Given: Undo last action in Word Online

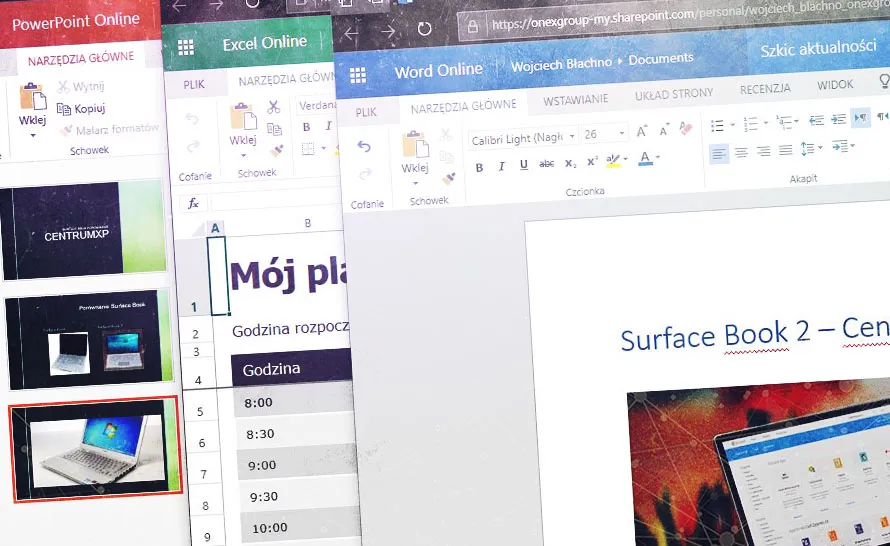Looking at the screenshot, I should pyautogui.click(x=364, y=147).
